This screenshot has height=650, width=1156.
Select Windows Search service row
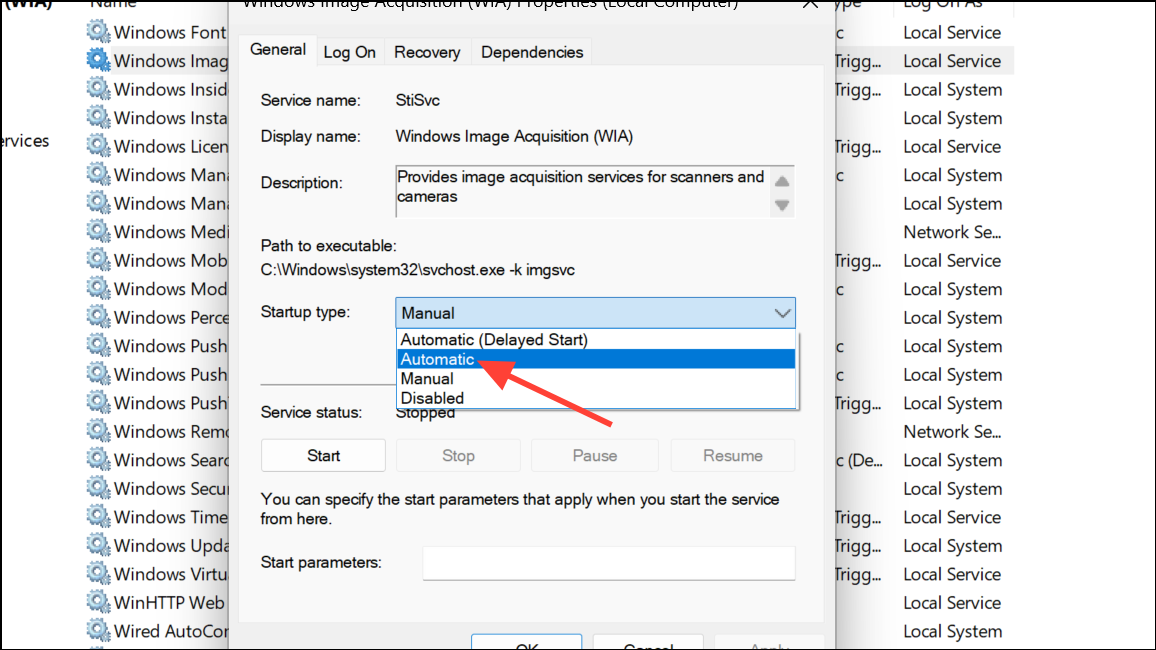click(x=157, y=460)
